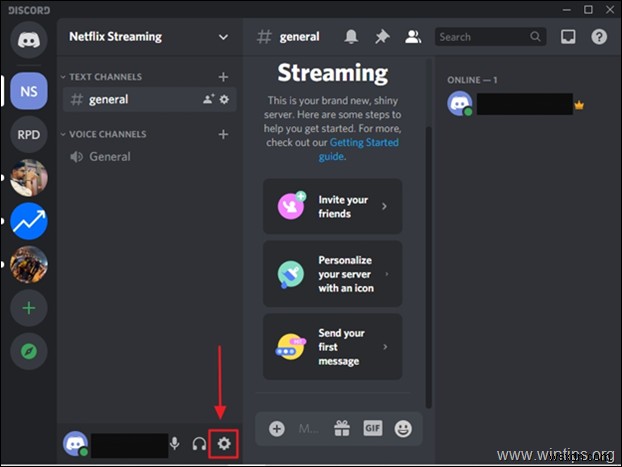Image resolution: width=622 pixels, height=467 pixels.
Task: Open User Settings gear
Action: tap(224, 444)
